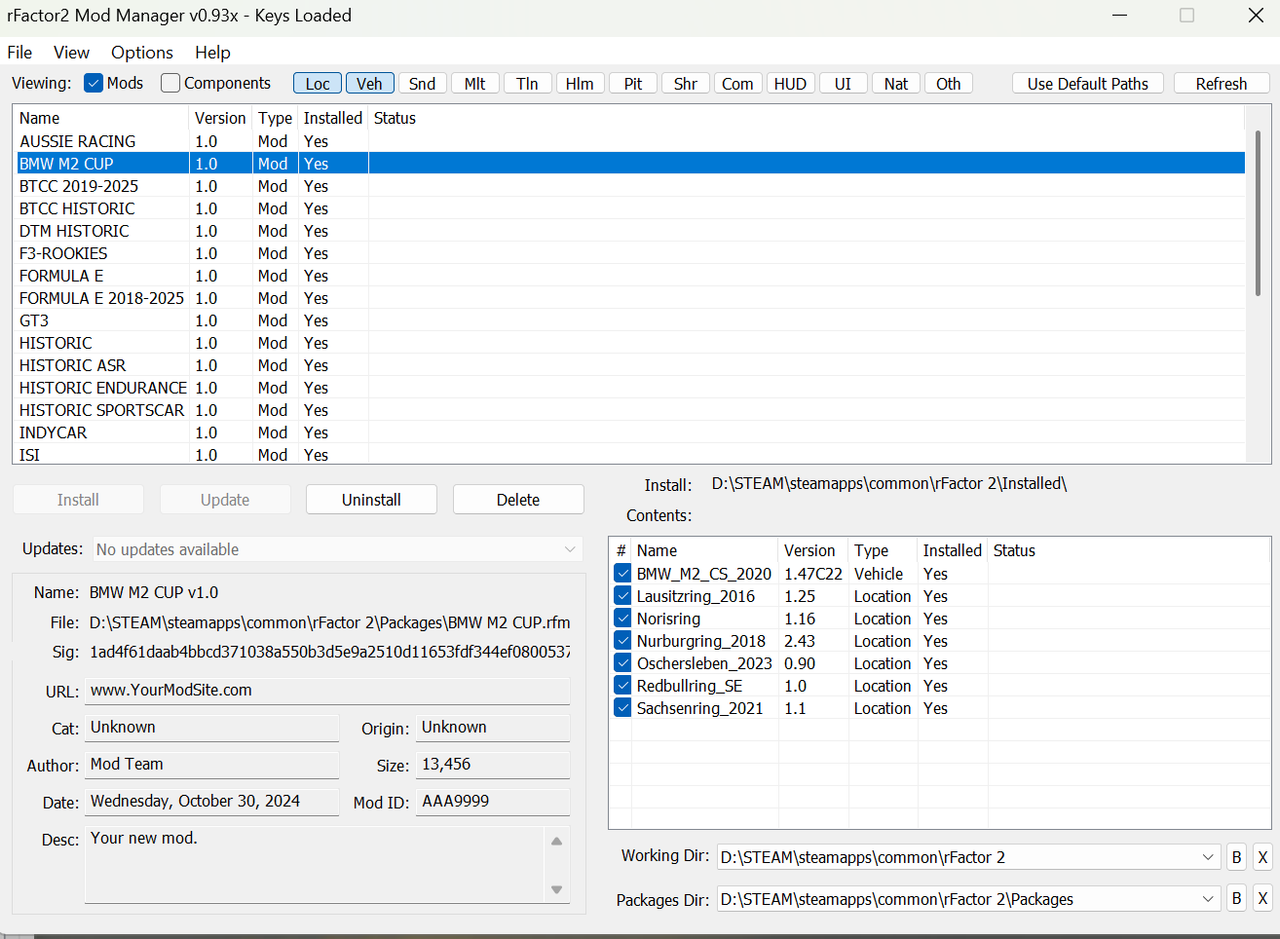Toggle the Shr filter button
Image resolution: width=1280 pixels, height=939 pixels.
click(685, 83)
